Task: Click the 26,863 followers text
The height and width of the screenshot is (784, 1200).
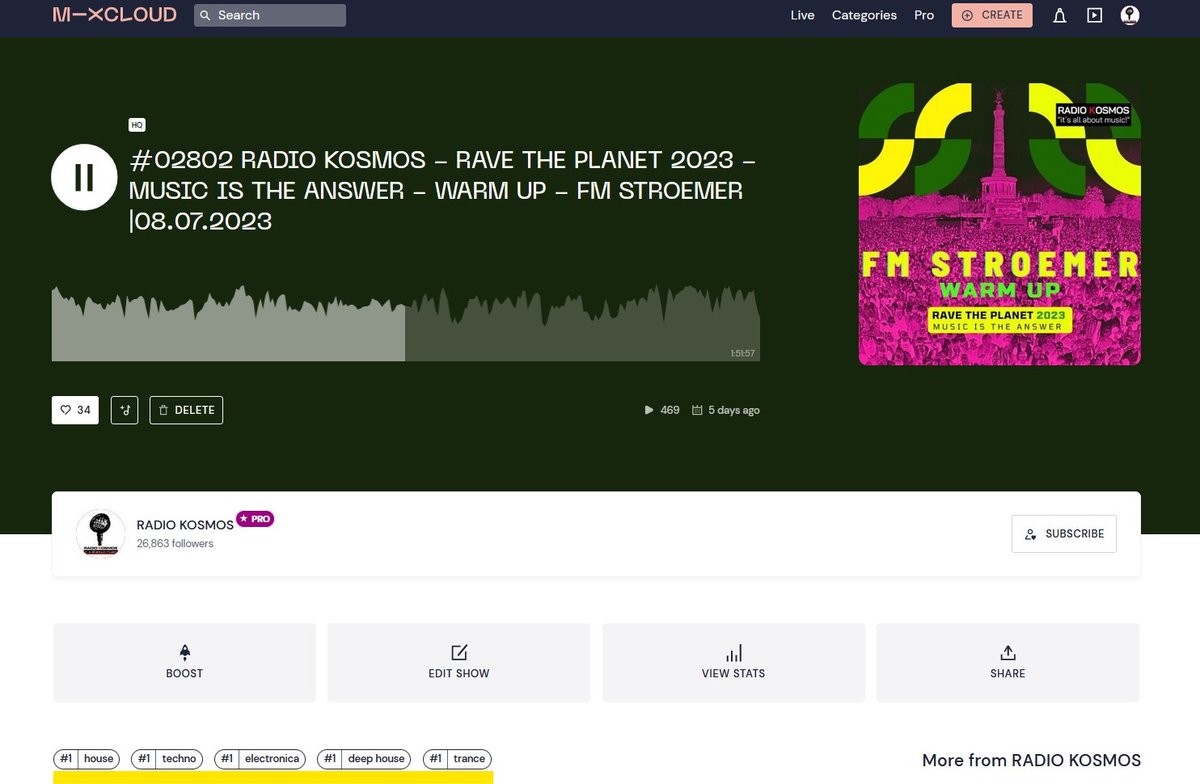Action: (175, 544)
